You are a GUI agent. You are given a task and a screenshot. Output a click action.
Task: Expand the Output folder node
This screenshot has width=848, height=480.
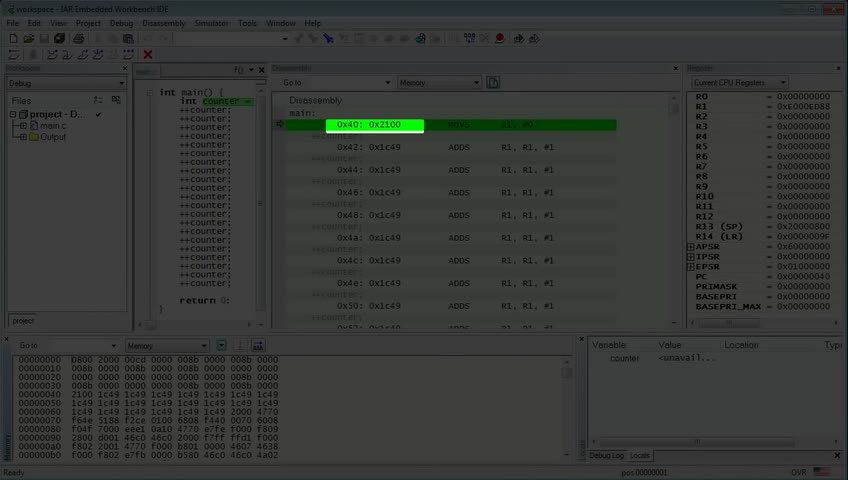pyautogui.click(x=23, y=137)
